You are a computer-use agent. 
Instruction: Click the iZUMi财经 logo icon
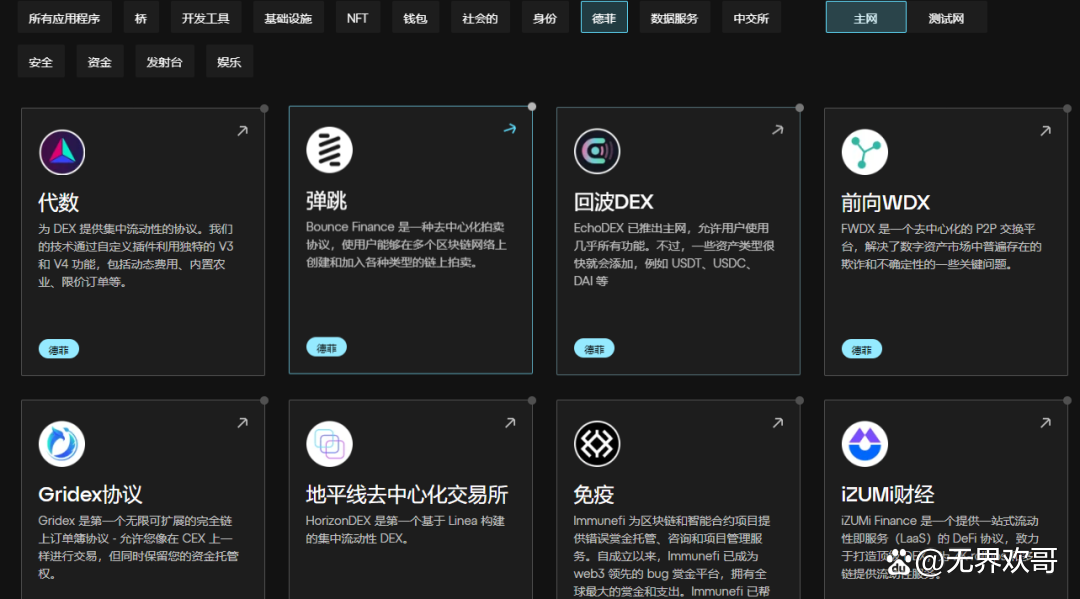coord(864,444)
